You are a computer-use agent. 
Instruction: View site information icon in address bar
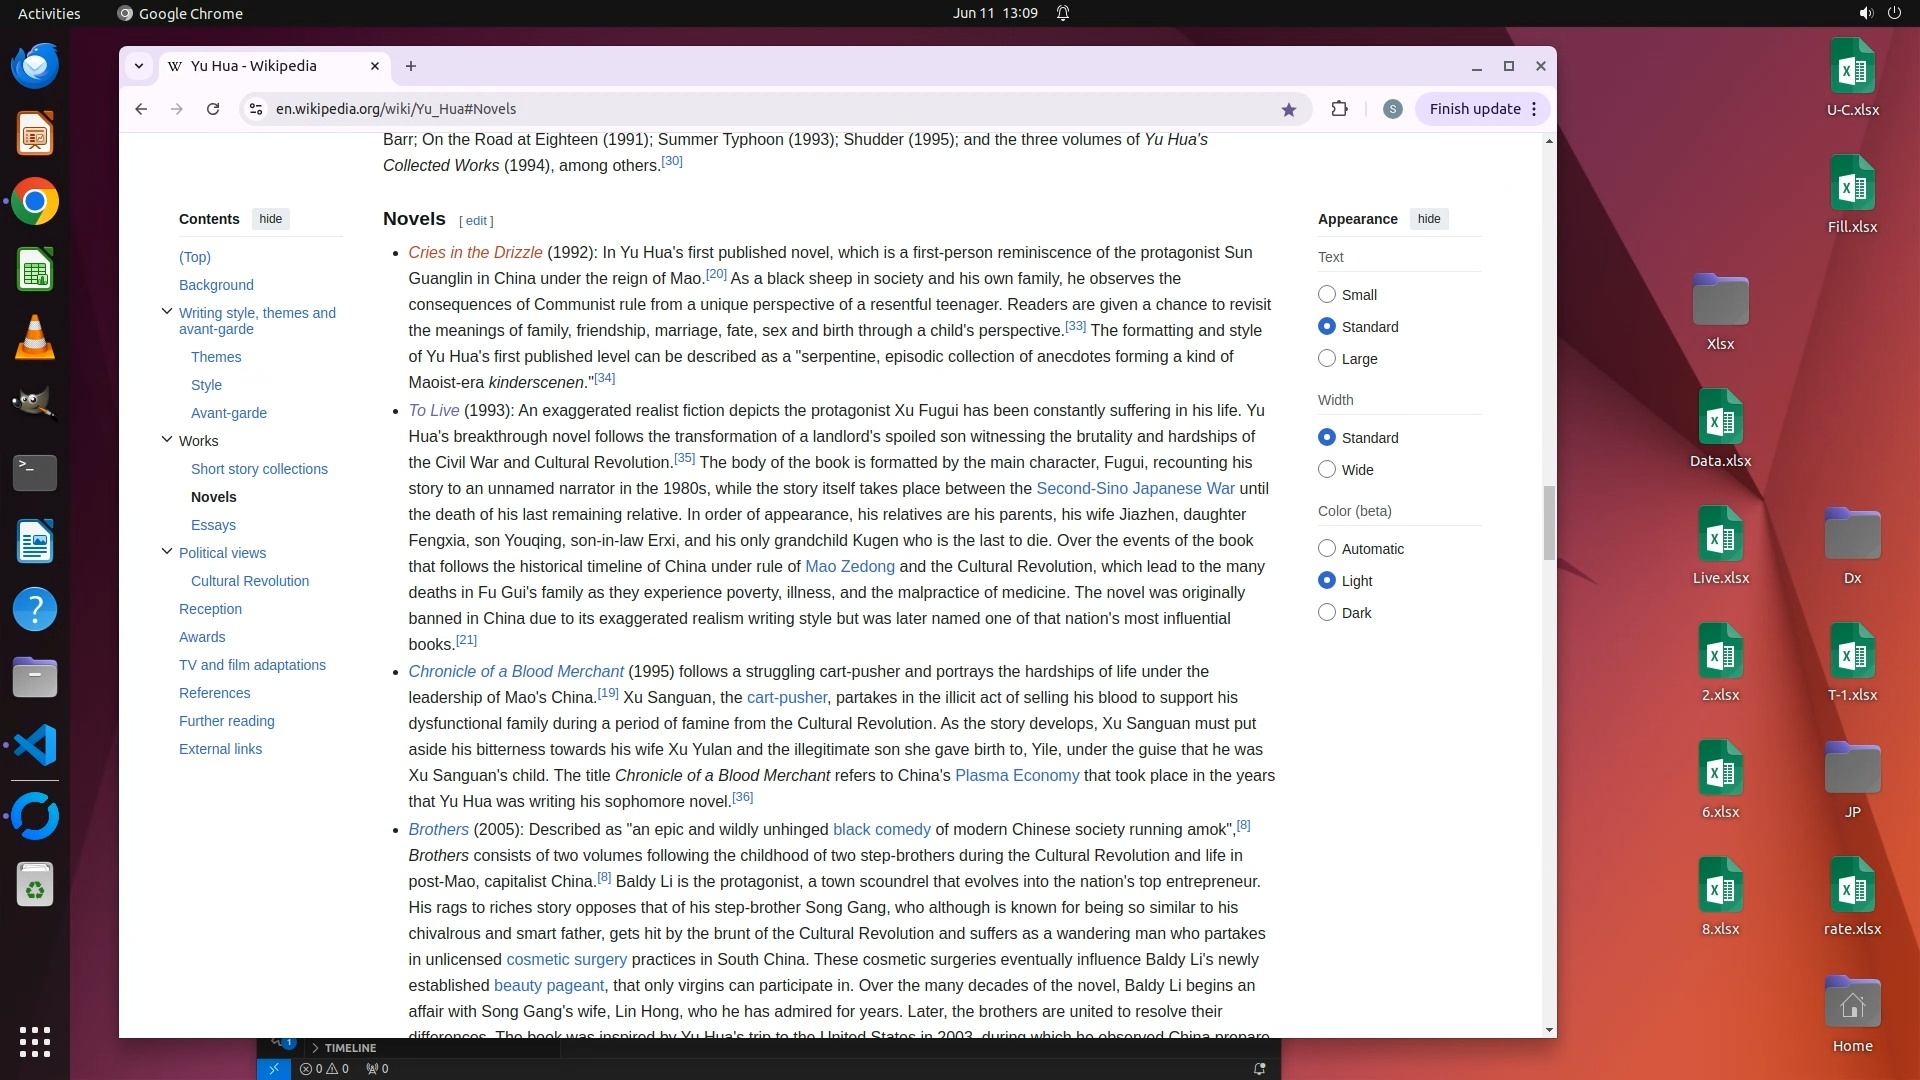pyautogui.click(x=256, y=109)
